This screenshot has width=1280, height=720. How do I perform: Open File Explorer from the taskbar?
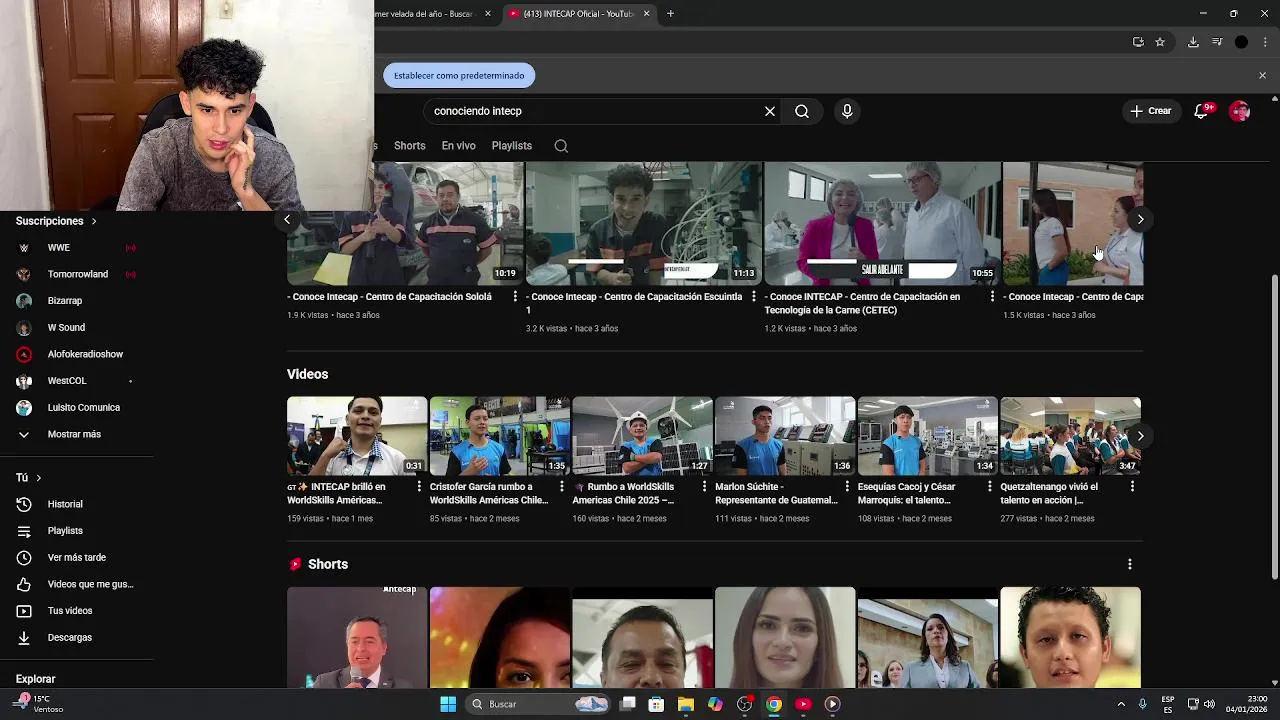[x=685, y=704]
